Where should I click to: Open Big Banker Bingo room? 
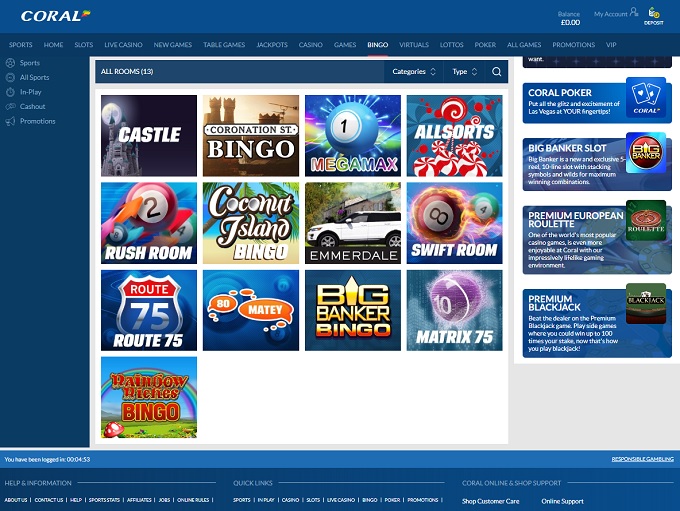[353, 310]
